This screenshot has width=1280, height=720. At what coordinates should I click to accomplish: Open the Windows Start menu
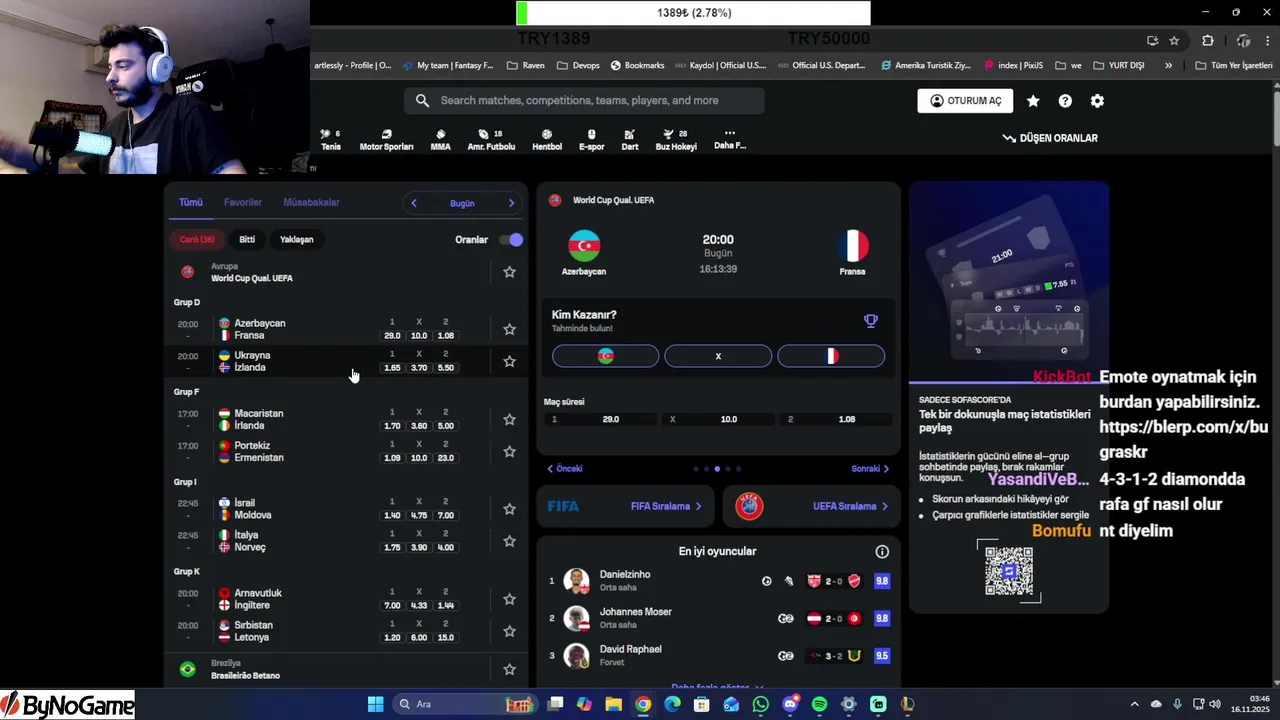[x=375, y=704]
